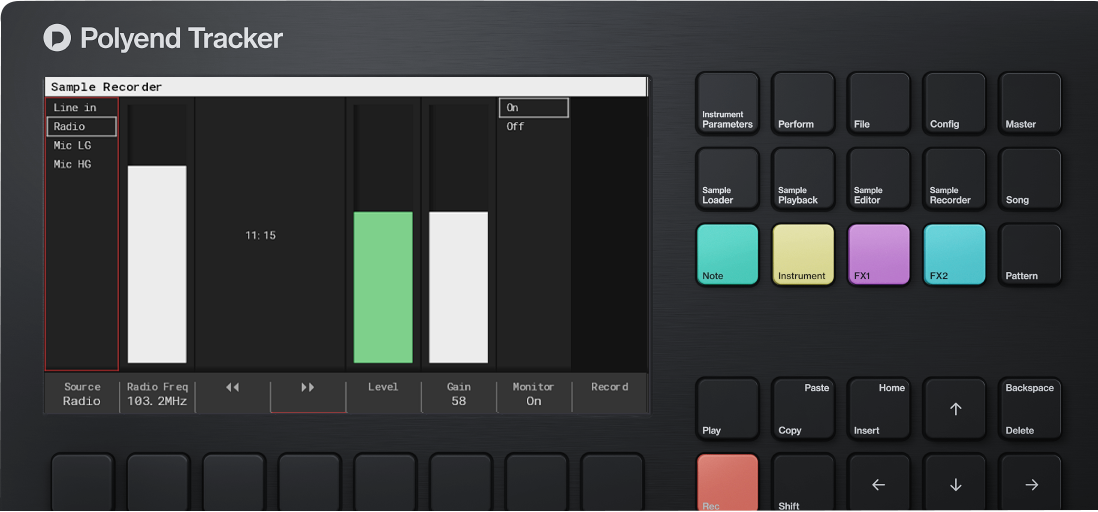Click the green Level meter bar
Image resolution: width=1098 pixels, height=512 pixels.
pyautogui.click(x=383, y=287)
